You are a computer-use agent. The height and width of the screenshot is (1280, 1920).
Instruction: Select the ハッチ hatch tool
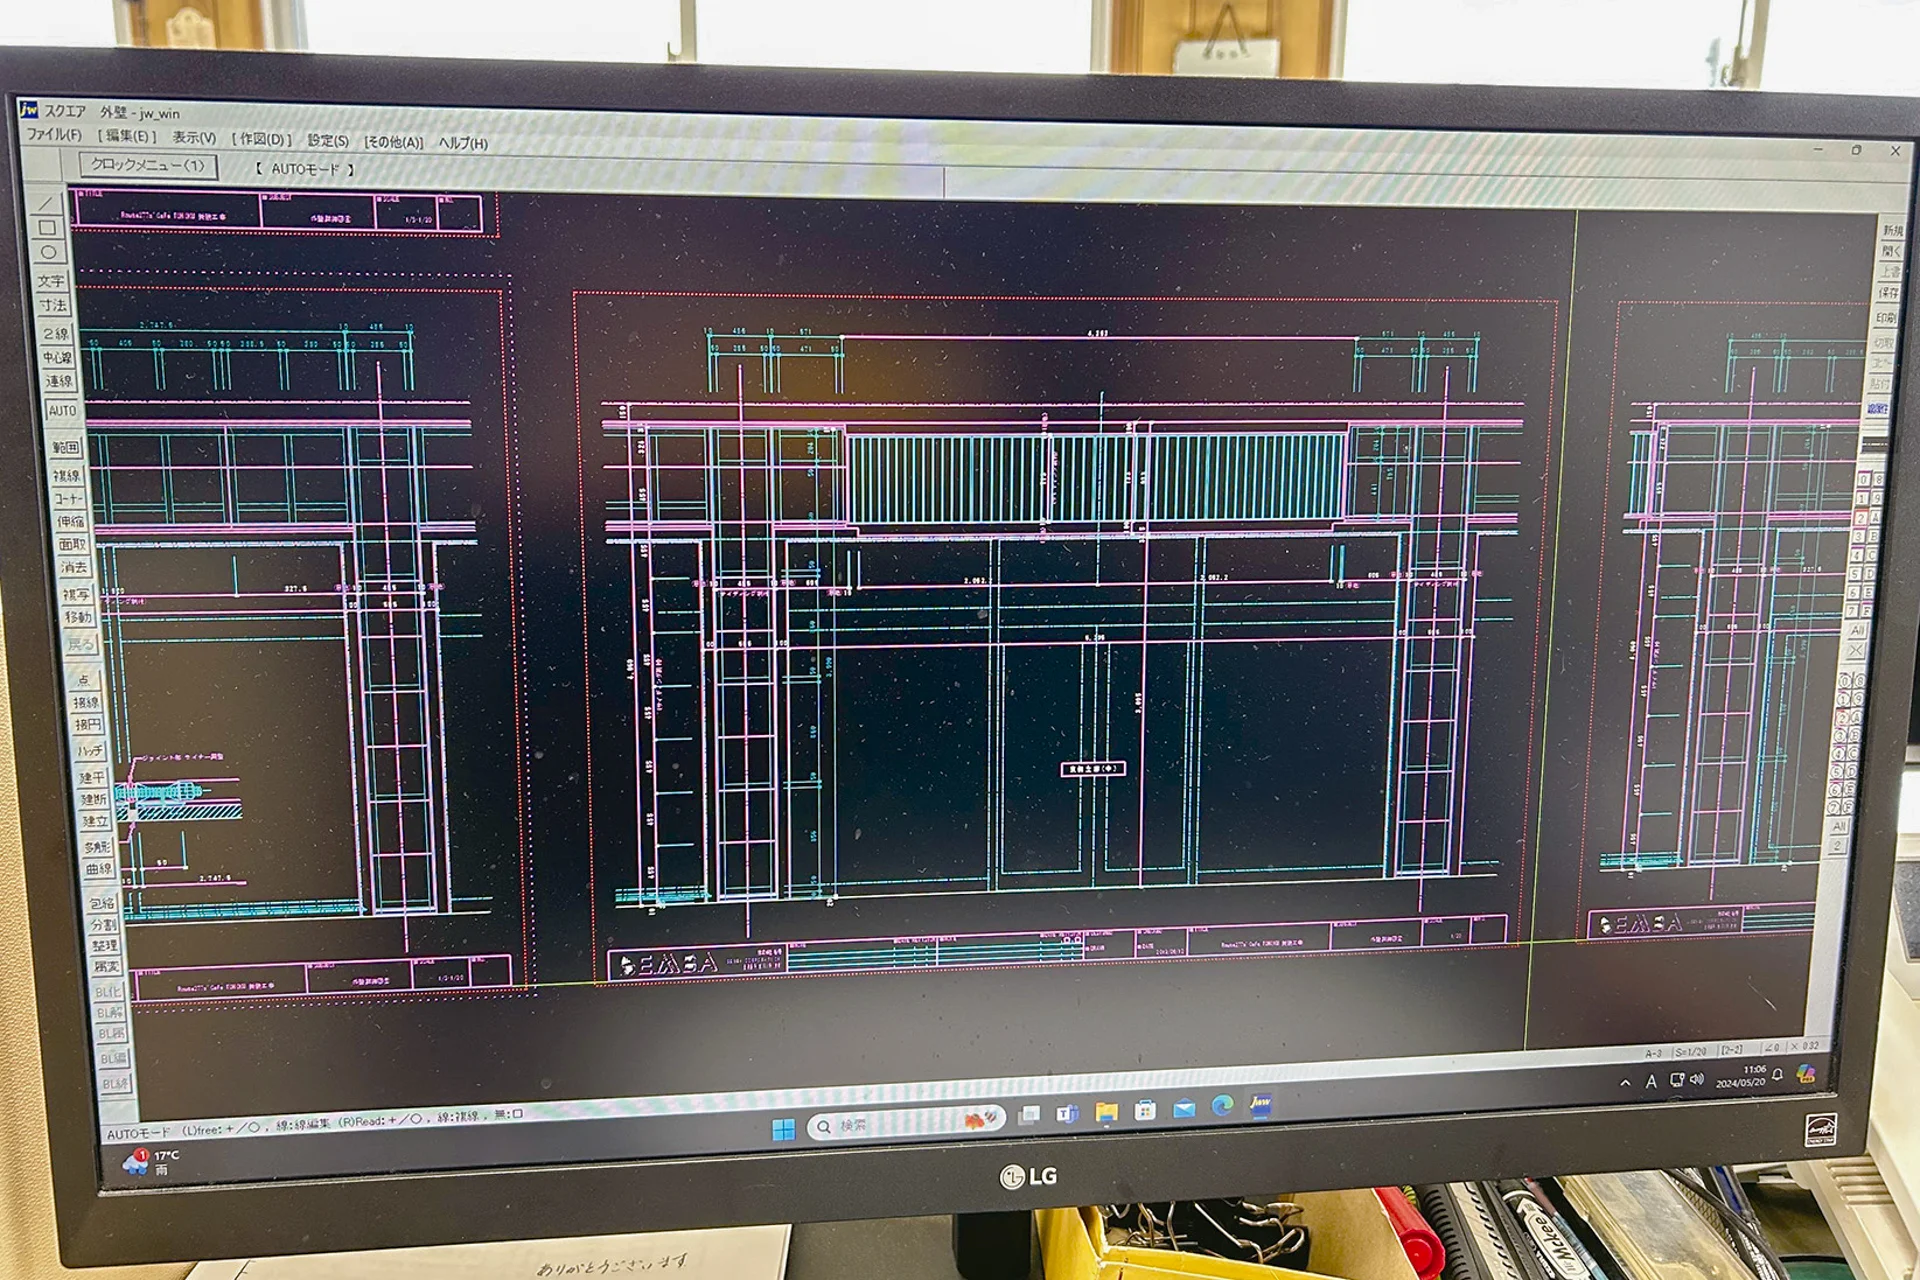[90, 750]
